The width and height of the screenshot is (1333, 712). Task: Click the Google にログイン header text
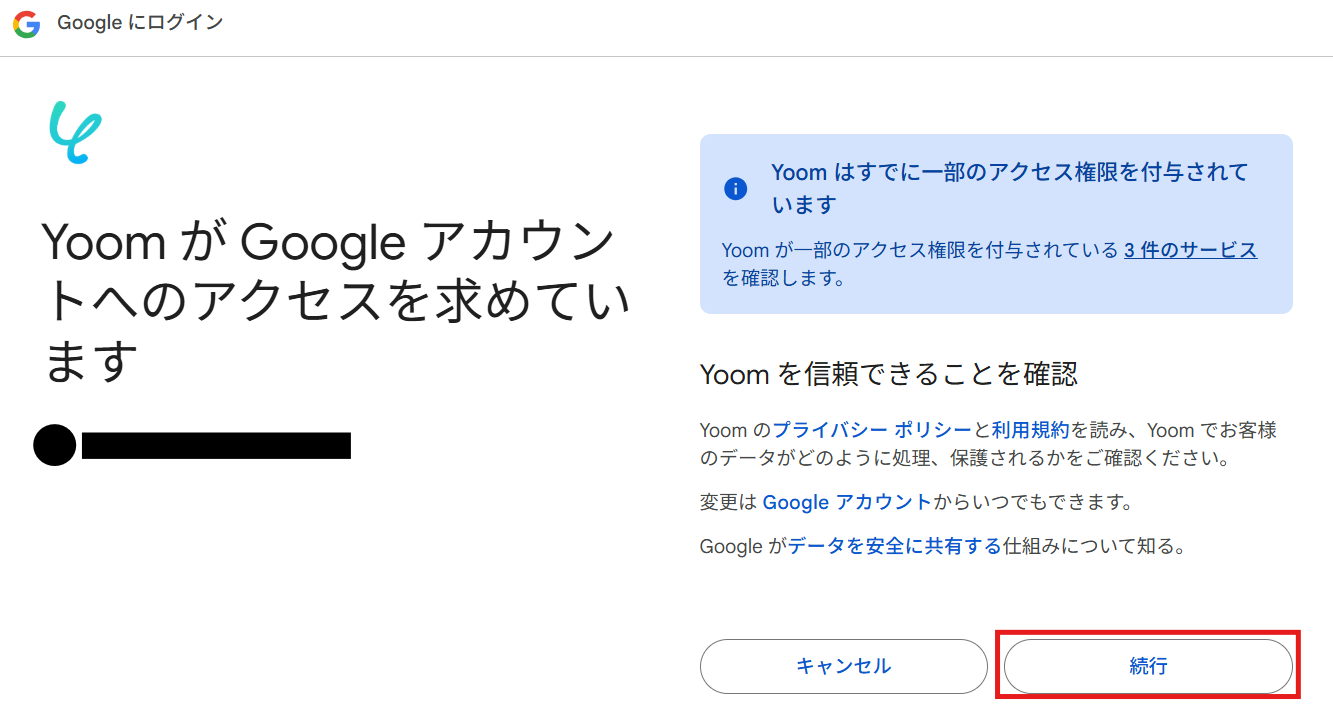pos(140,23)
